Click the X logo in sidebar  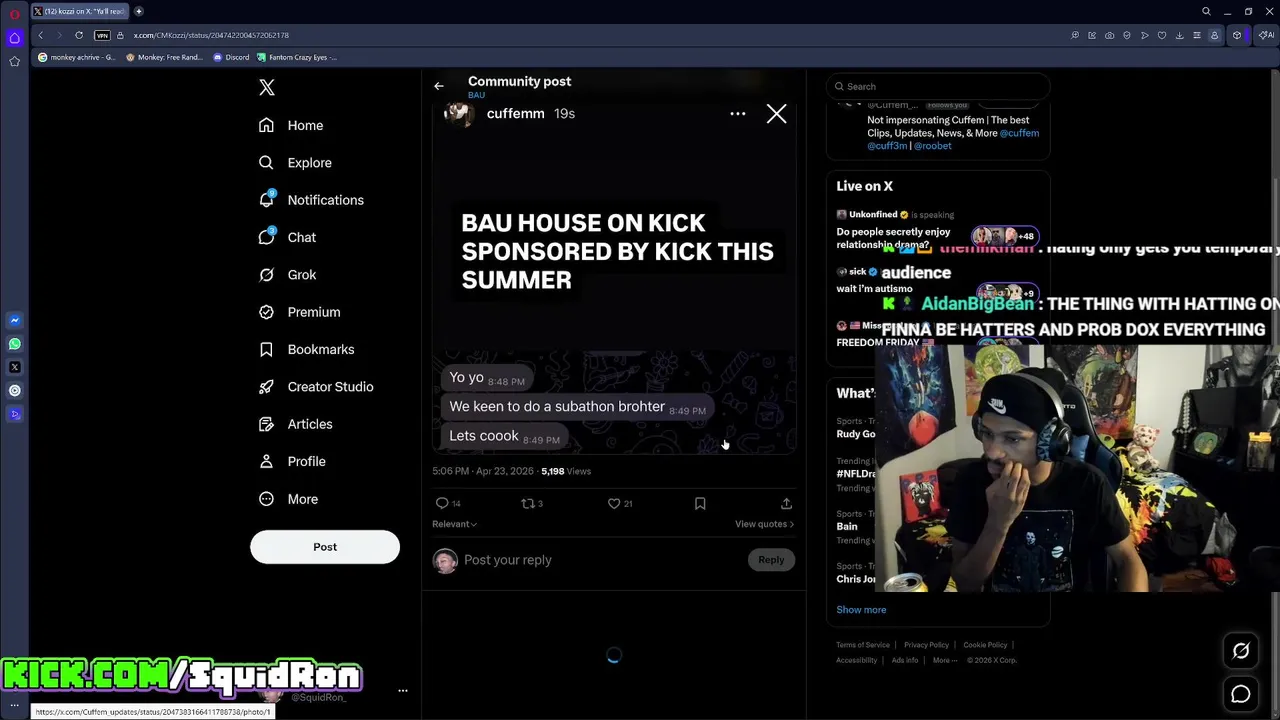[266, 88]
